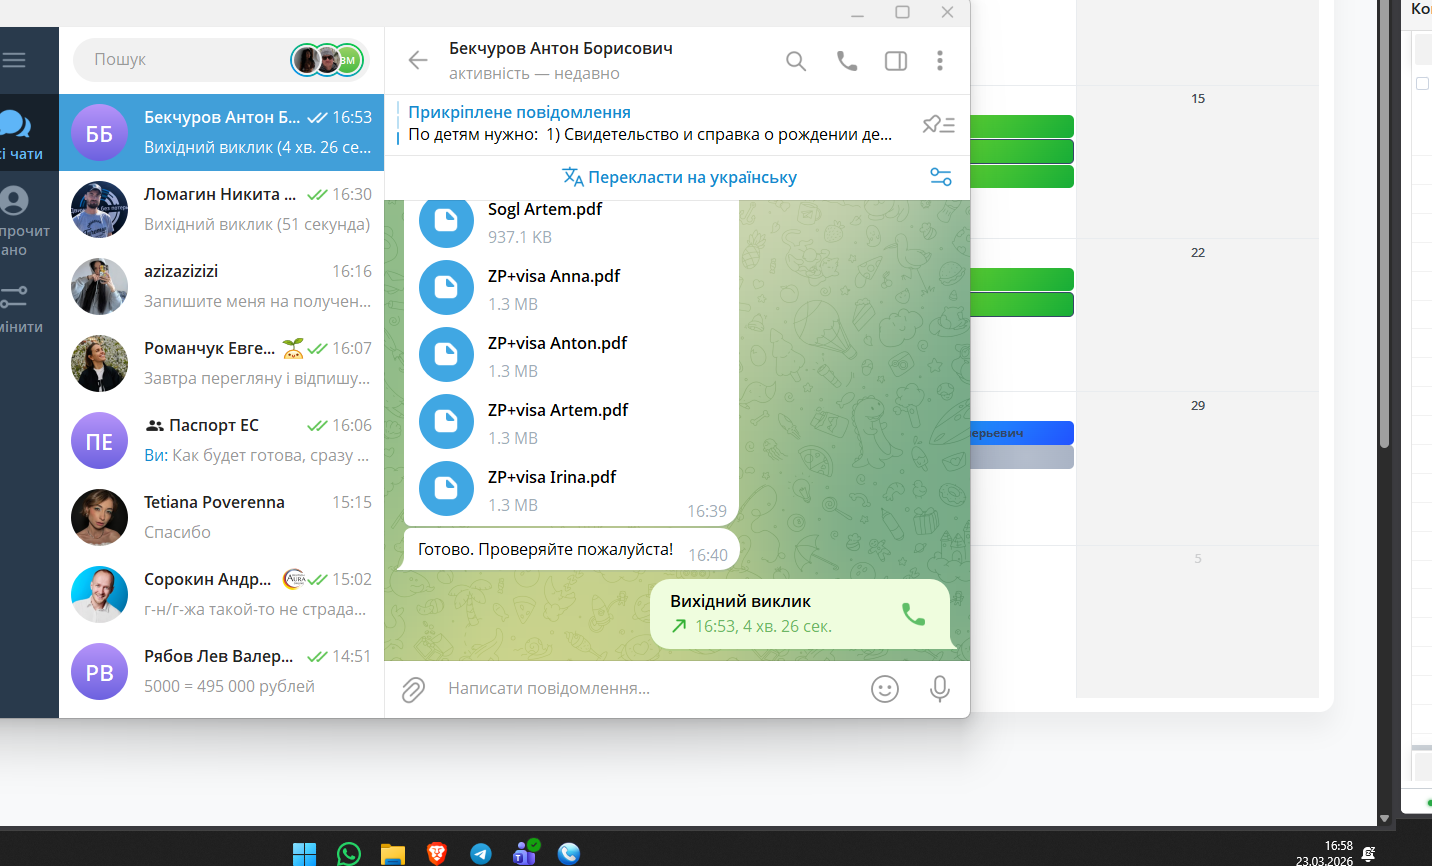Click the ПЕ group avatar
Screen dimensions: 1432x866
coord(99,441)
